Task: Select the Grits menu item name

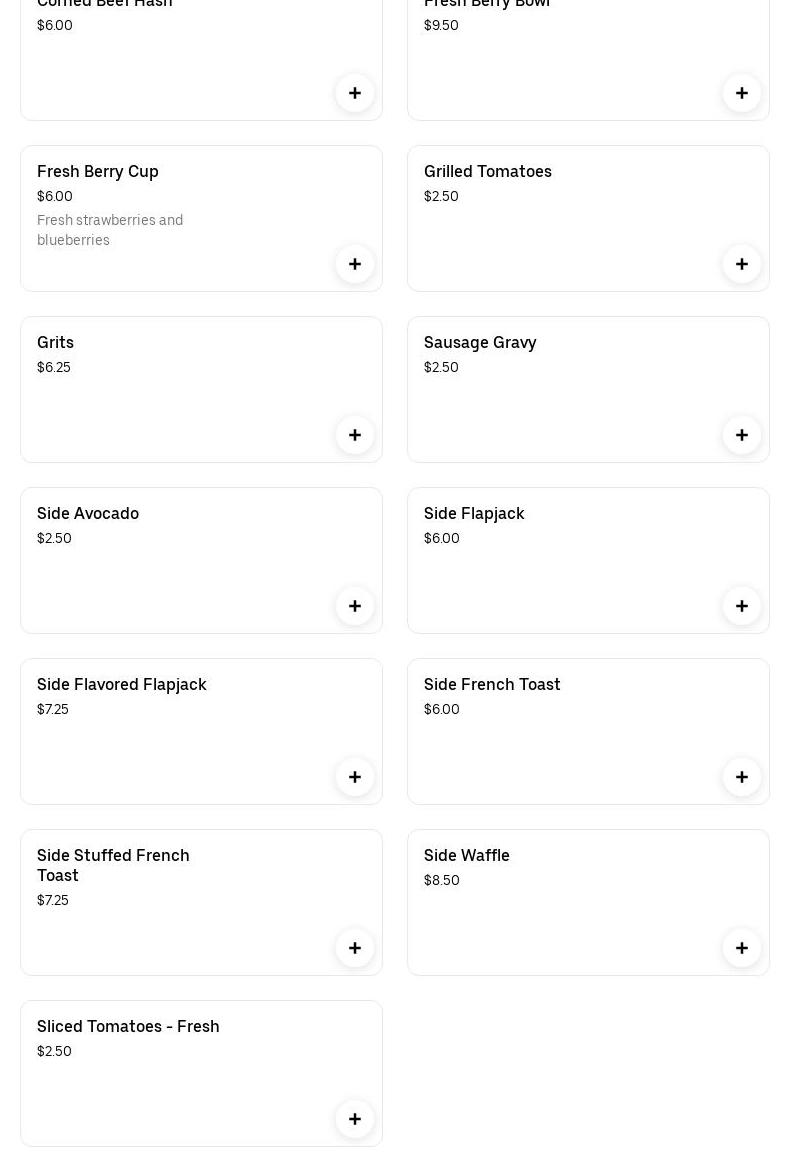Action: tap(56, 343)
